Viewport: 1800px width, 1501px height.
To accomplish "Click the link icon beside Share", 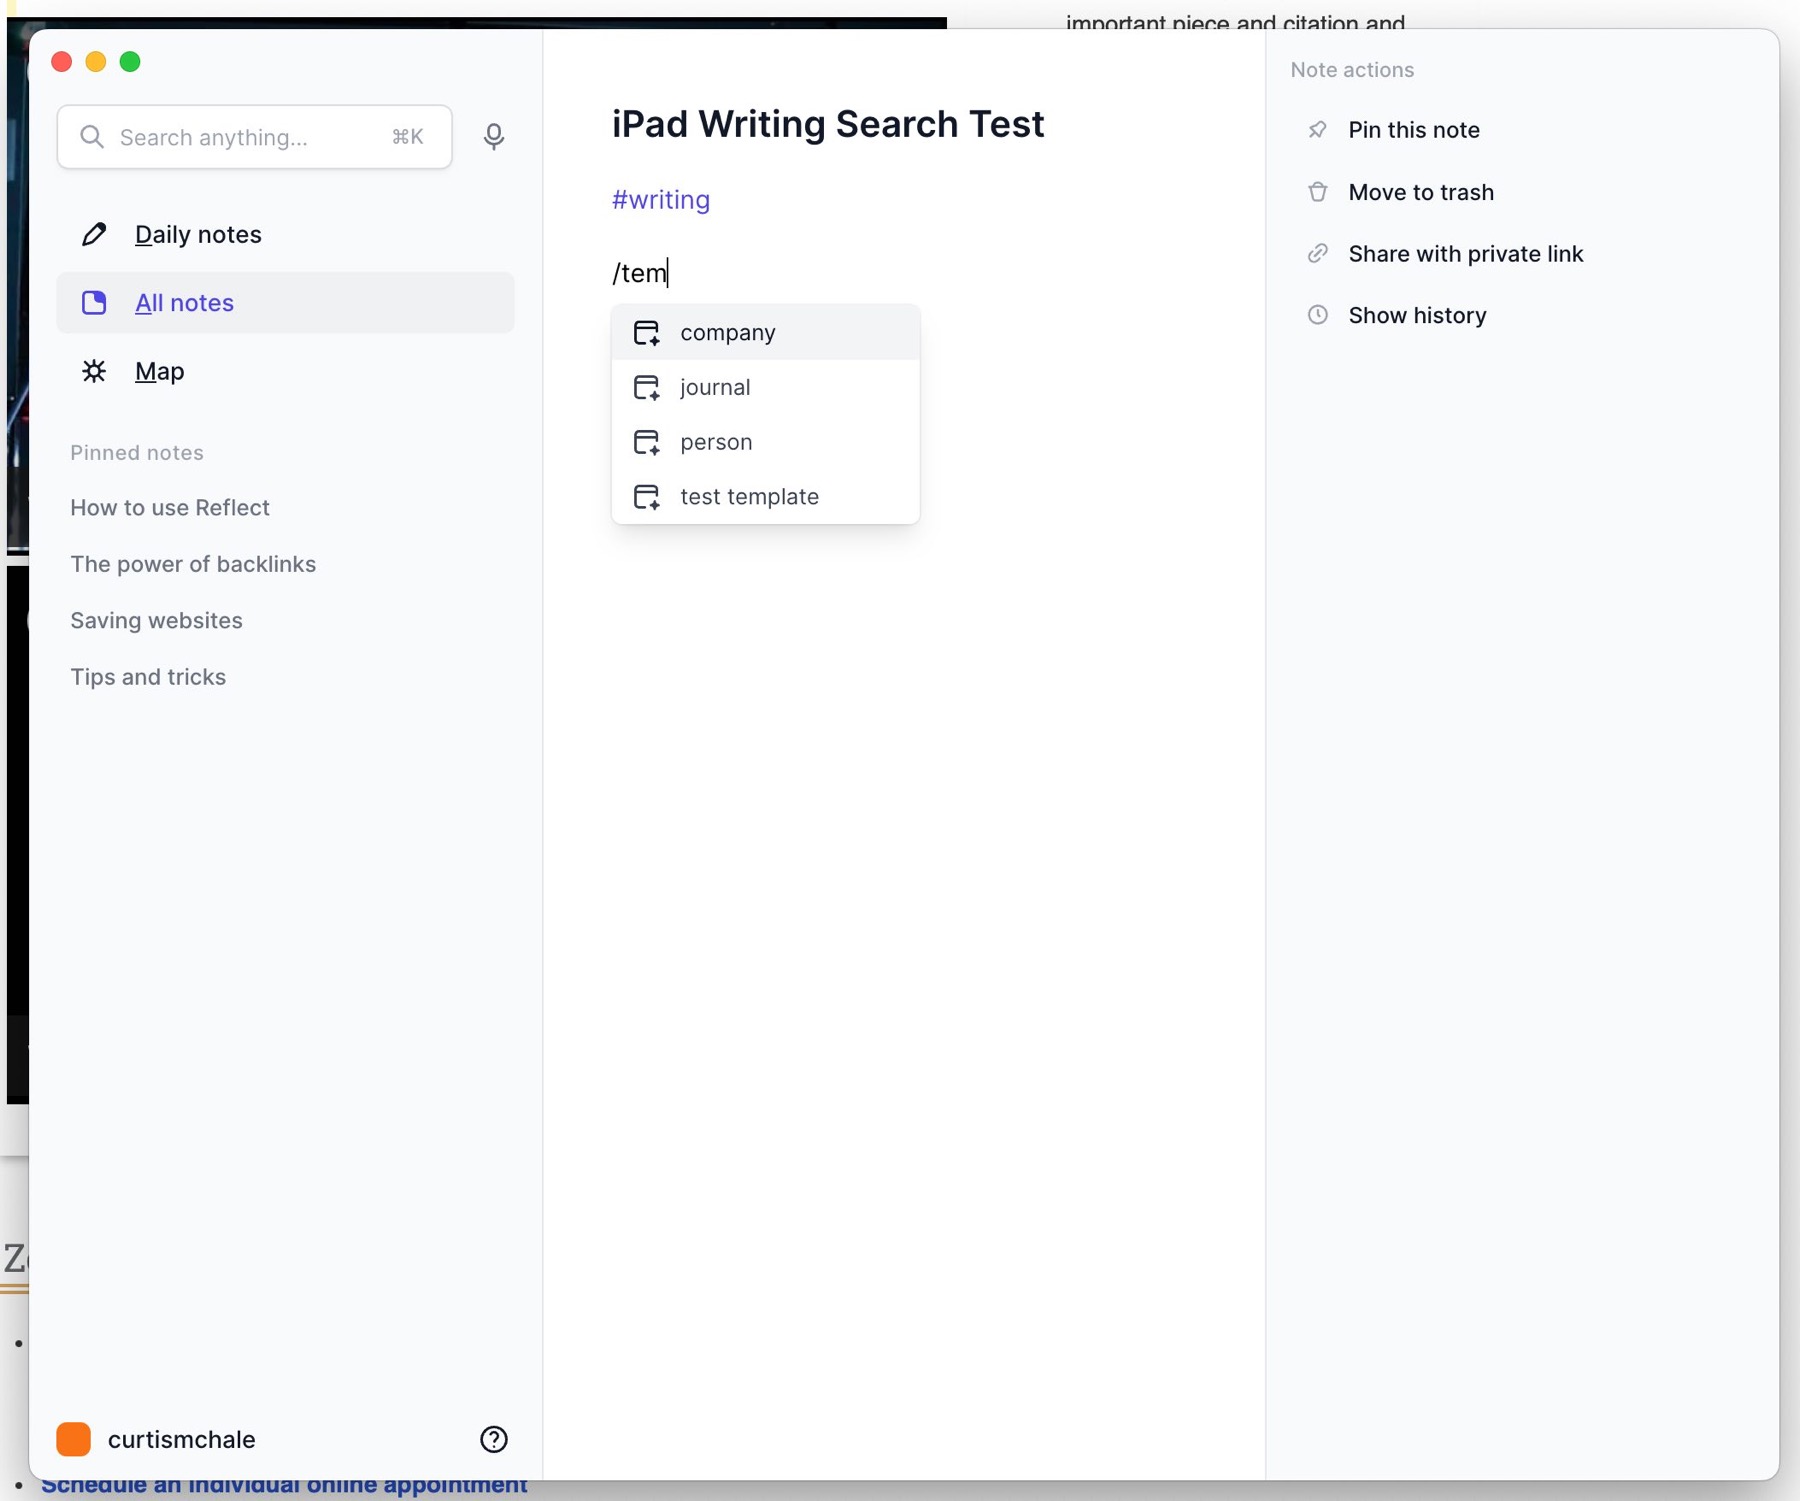I will coord(1317,254).
